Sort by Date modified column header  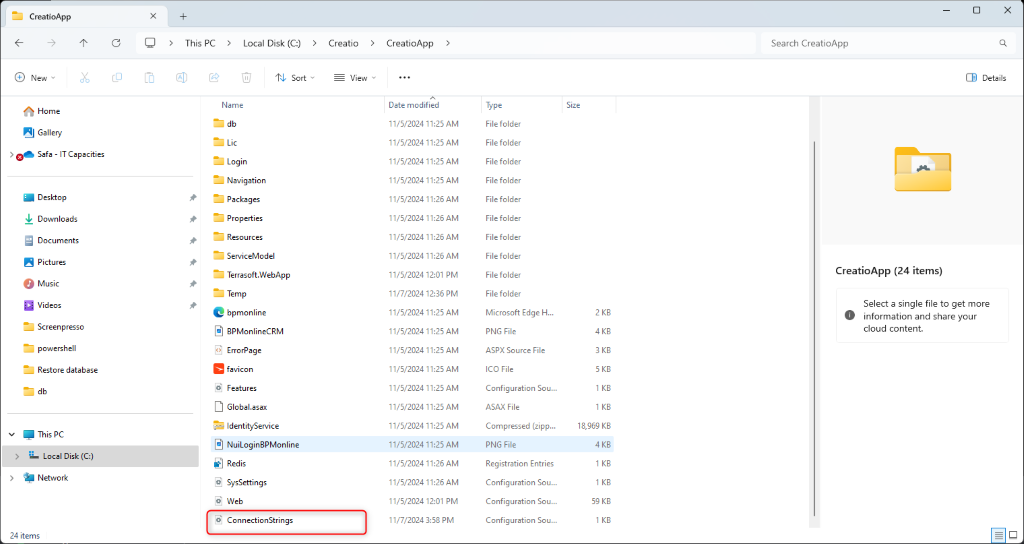point(414,104)
